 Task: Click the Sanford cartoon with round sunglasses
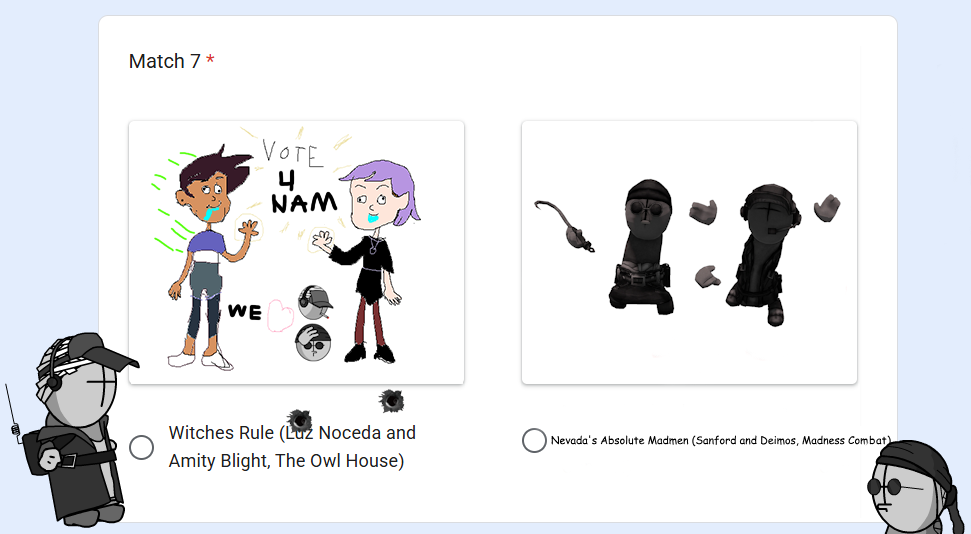click(x=918, y=487)
